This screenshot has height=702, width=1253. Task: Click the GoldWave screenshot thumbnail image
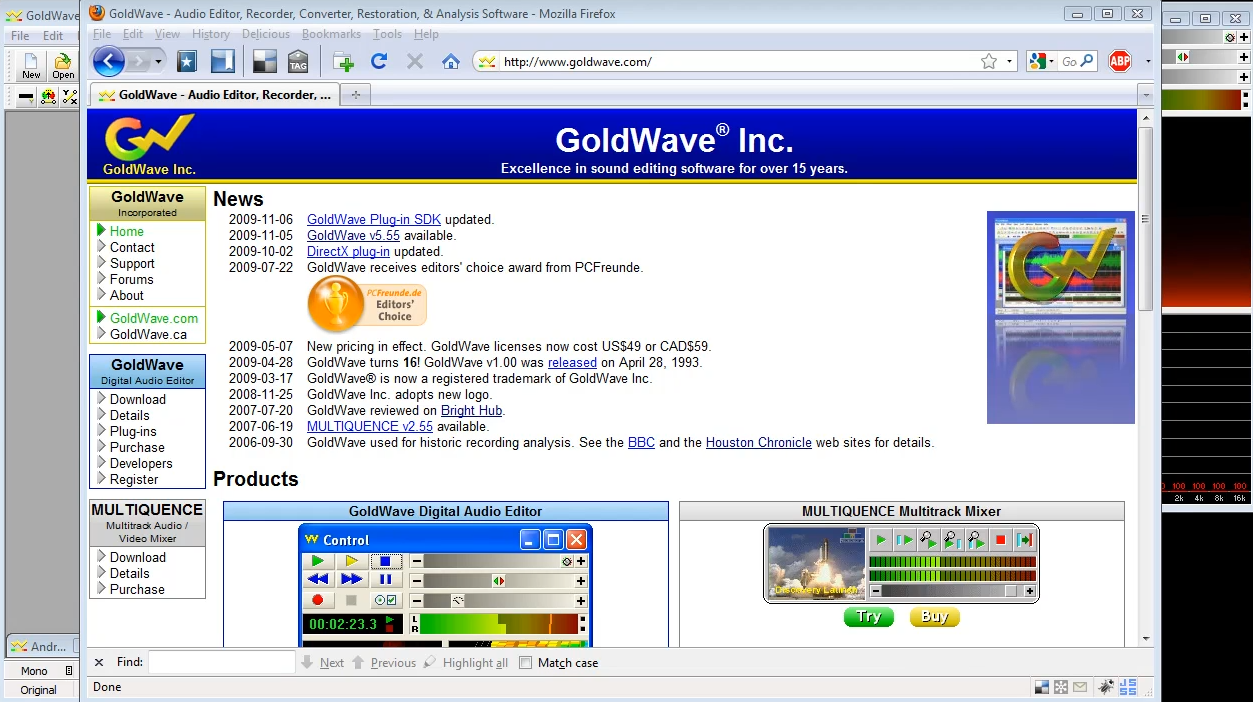(1060, 317)
